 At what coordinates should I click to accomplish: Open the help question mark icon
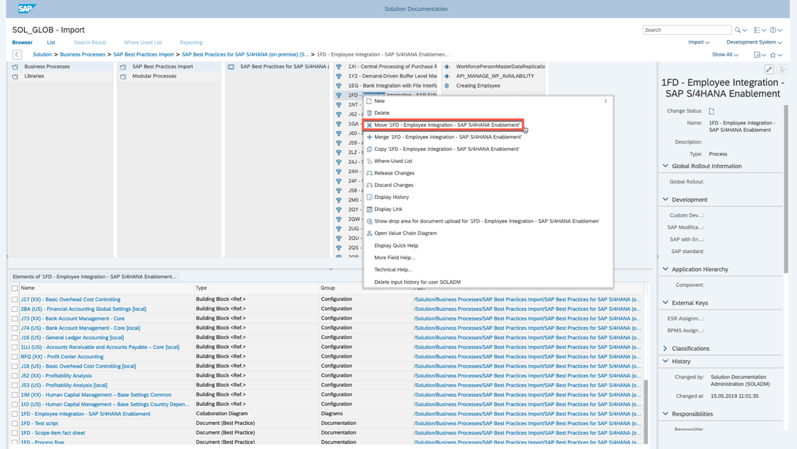(x=773, y=30)
